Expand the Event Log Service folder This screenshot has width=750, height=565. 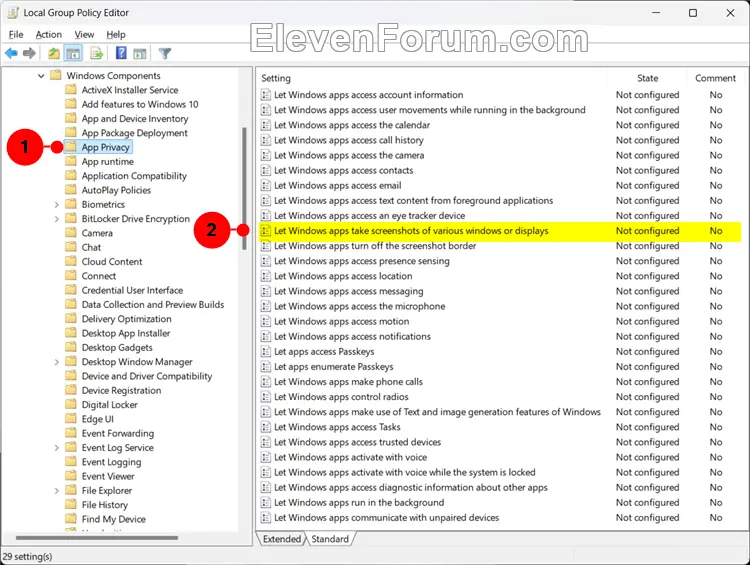[56, 448]
